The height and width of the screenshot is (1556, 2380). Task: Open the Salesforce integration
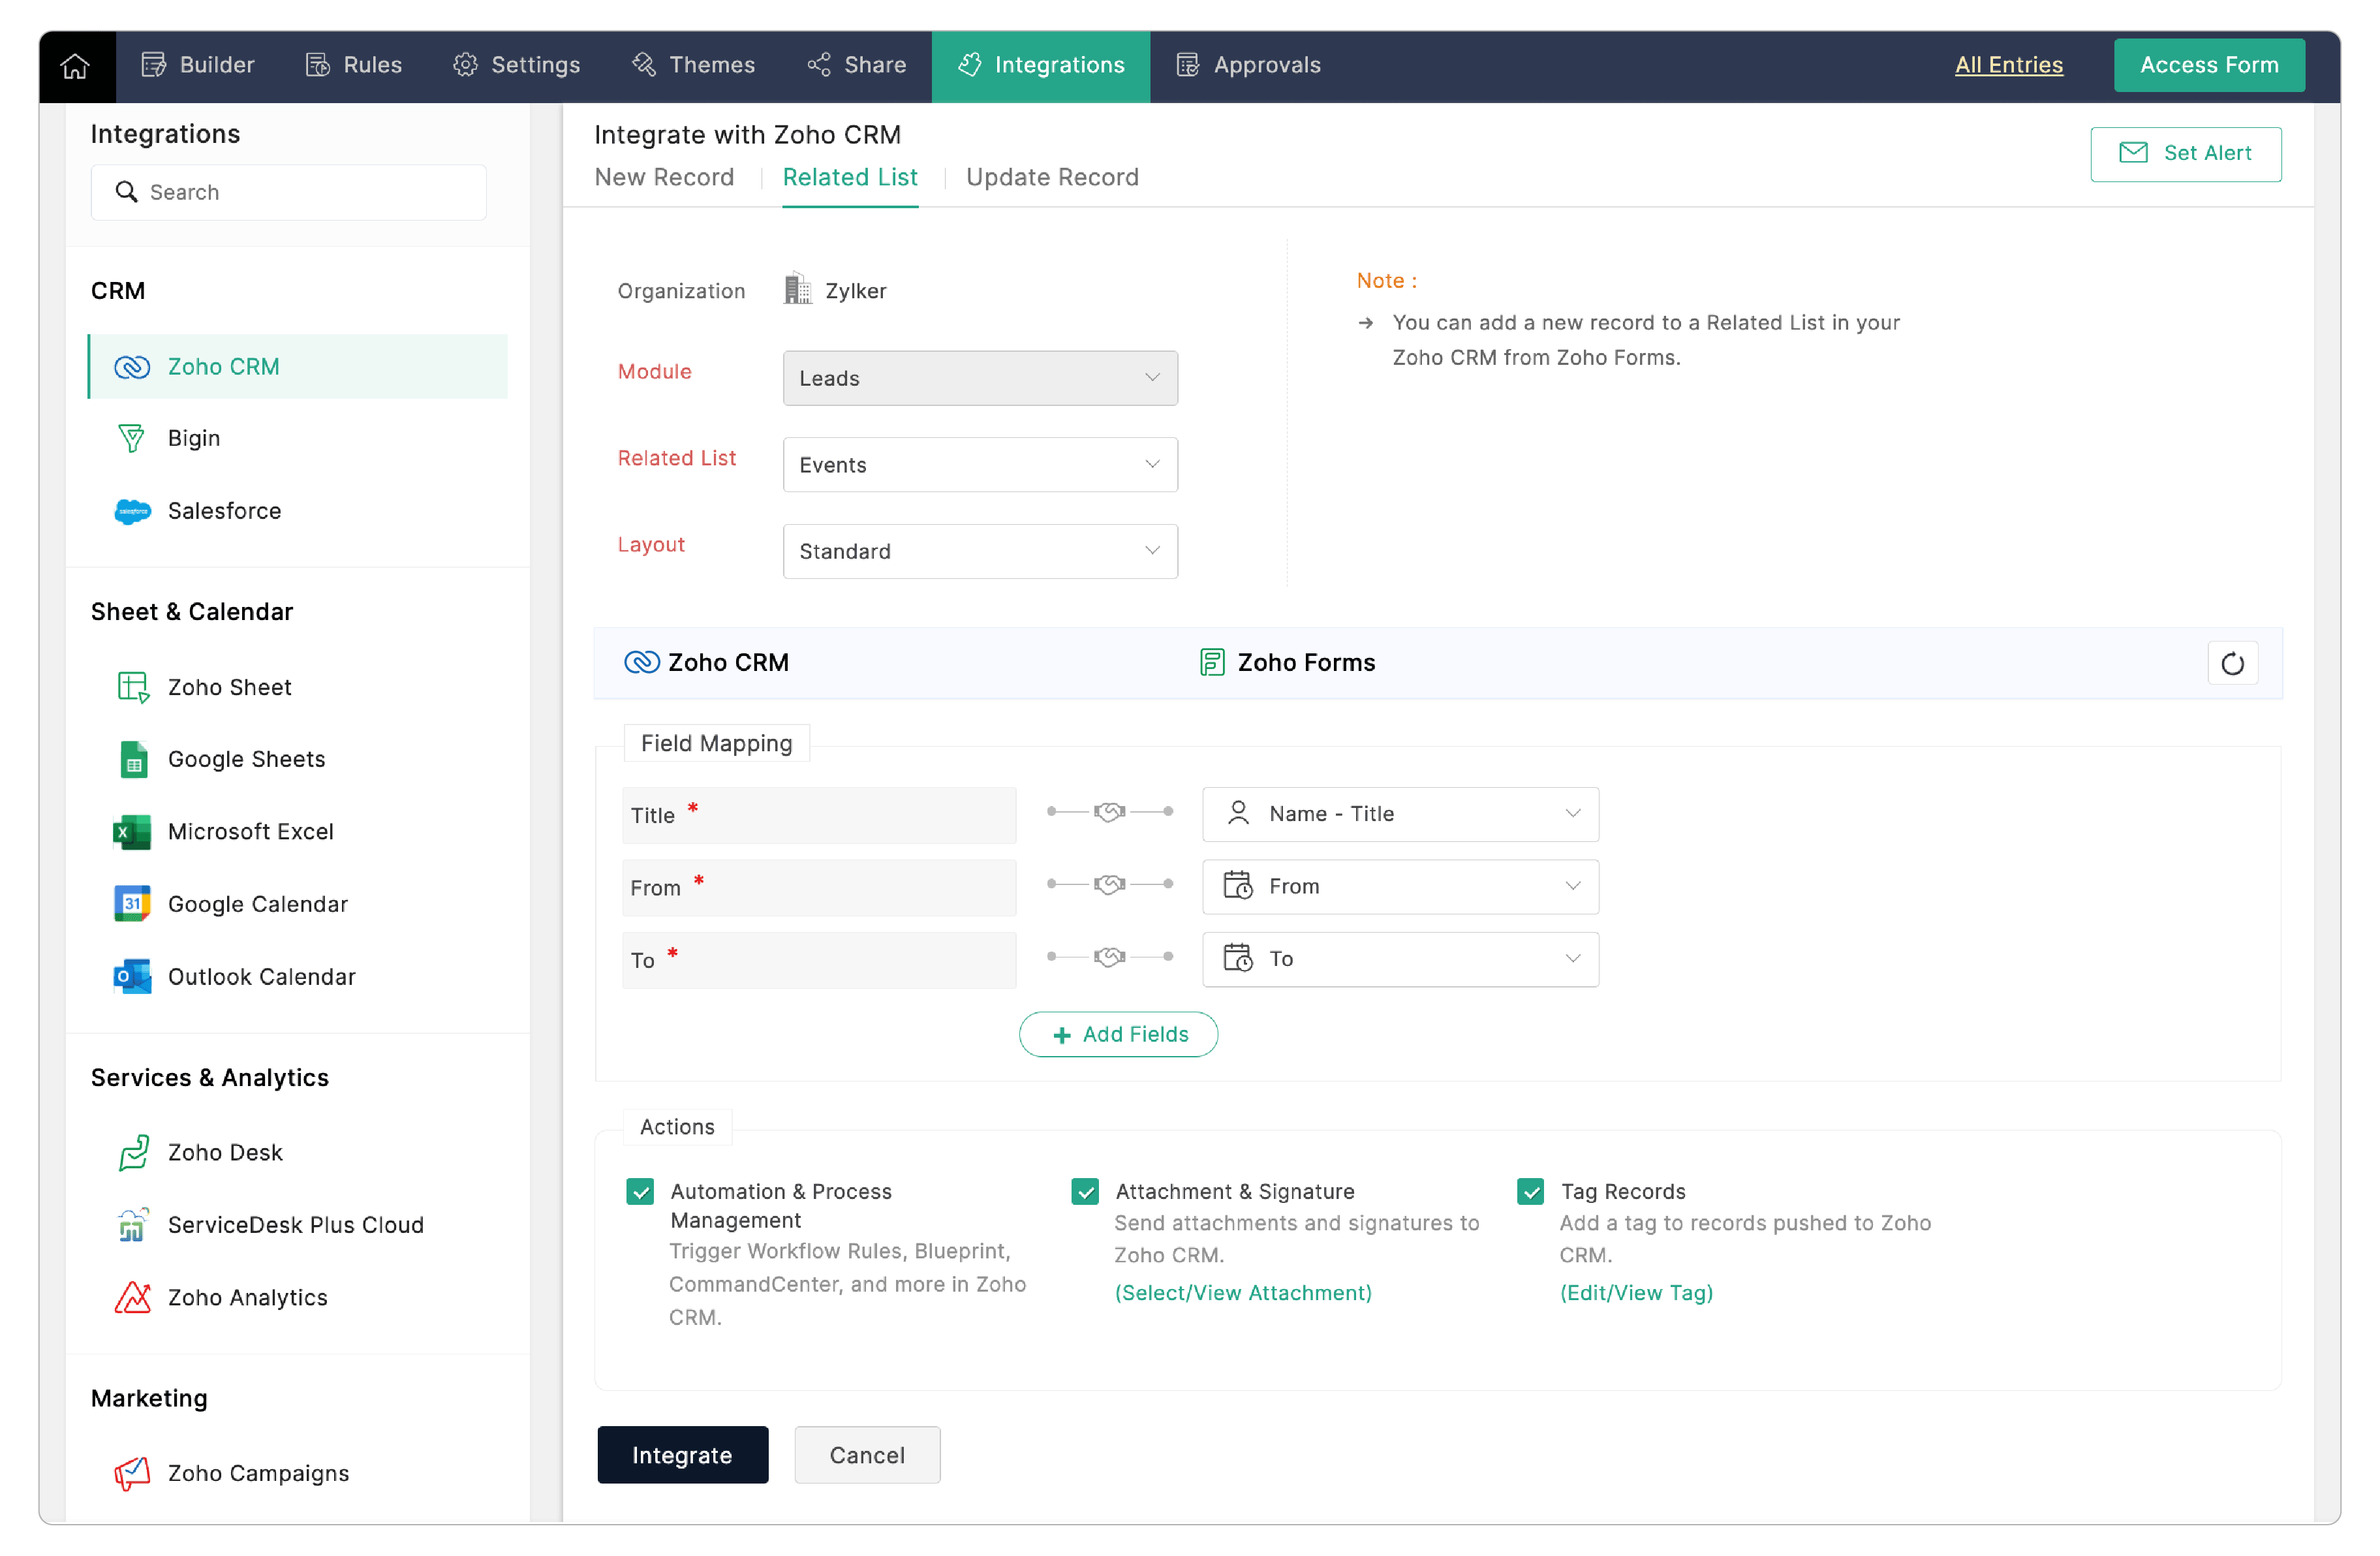(x=224, y=511)
